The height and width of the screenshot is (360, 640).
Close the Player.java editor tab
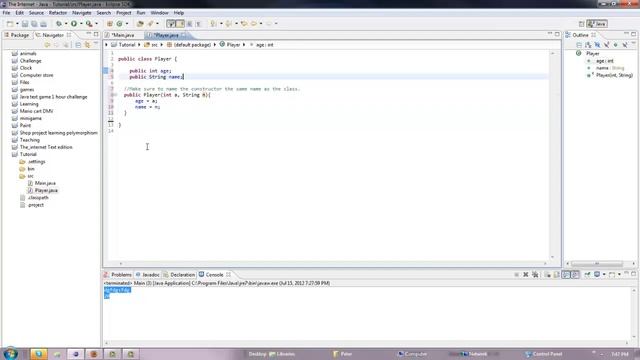pyautogui.click(x=183, y=35)
